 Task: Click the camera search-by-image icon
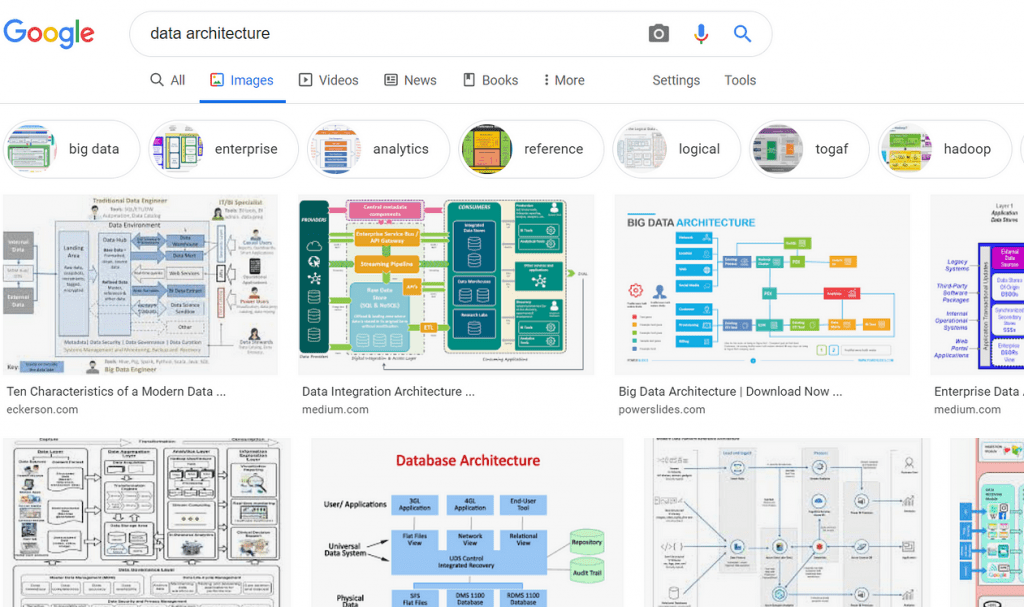pyautogui.click(x=658, y=33)
